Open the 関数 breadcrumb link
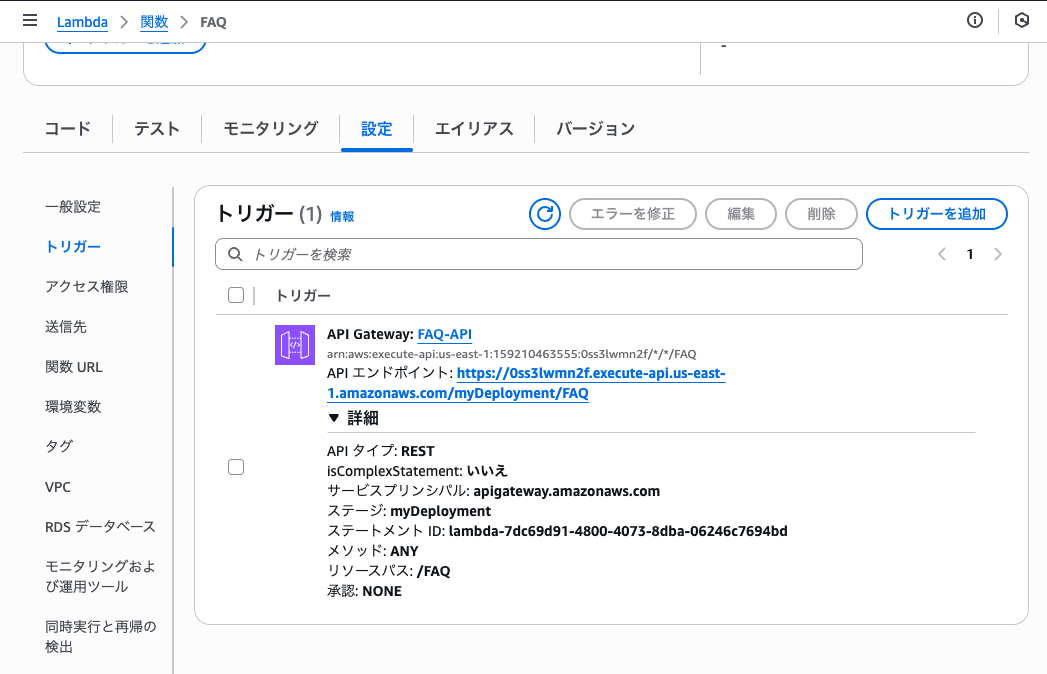Viewport: 1047px width, 674px height. (154, 22)
